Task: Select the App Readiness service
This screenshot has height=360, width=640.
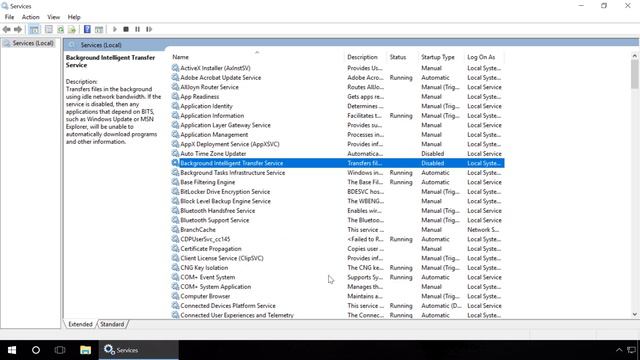Action: (200, 97)
